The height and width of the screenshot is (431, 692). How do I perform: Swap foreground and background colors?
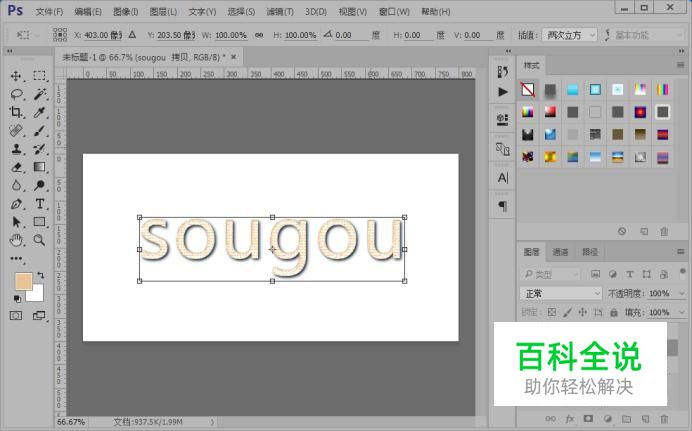(x=41, y=275)
